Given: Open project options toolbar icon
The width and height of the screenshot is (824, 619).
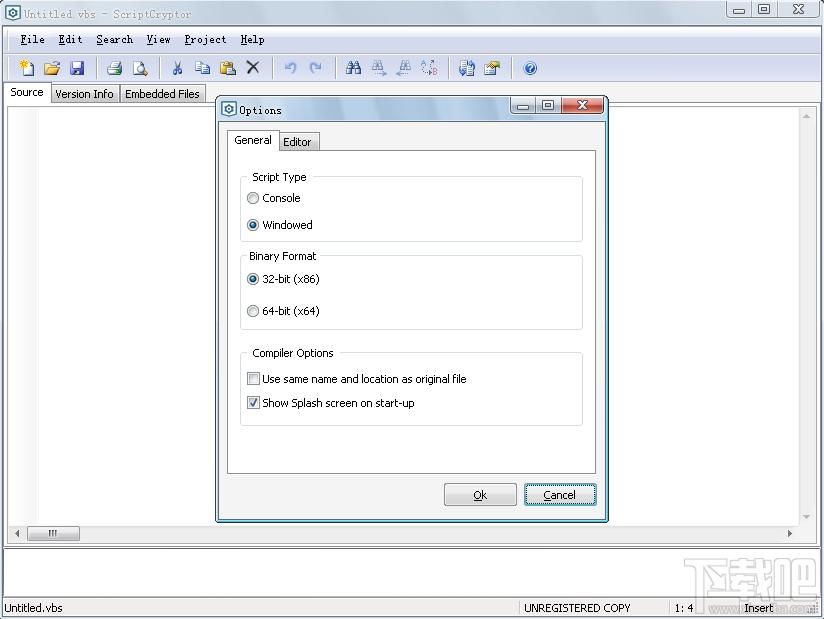Looking at the screenshot, I should pos(492,68).
